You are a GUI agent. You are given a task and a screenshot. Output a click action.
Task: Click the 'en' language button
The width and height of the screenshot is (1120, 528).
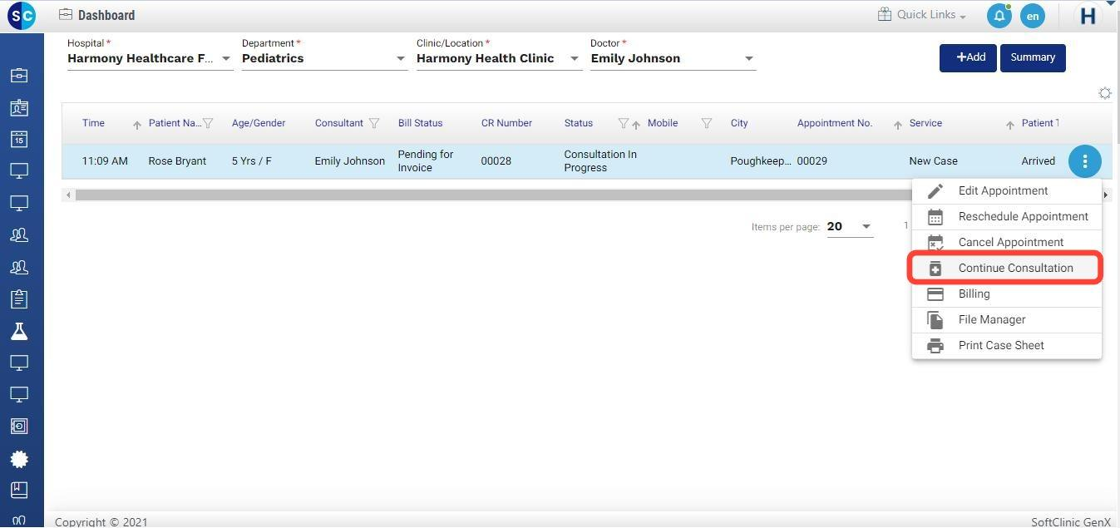click(1032, 16)
